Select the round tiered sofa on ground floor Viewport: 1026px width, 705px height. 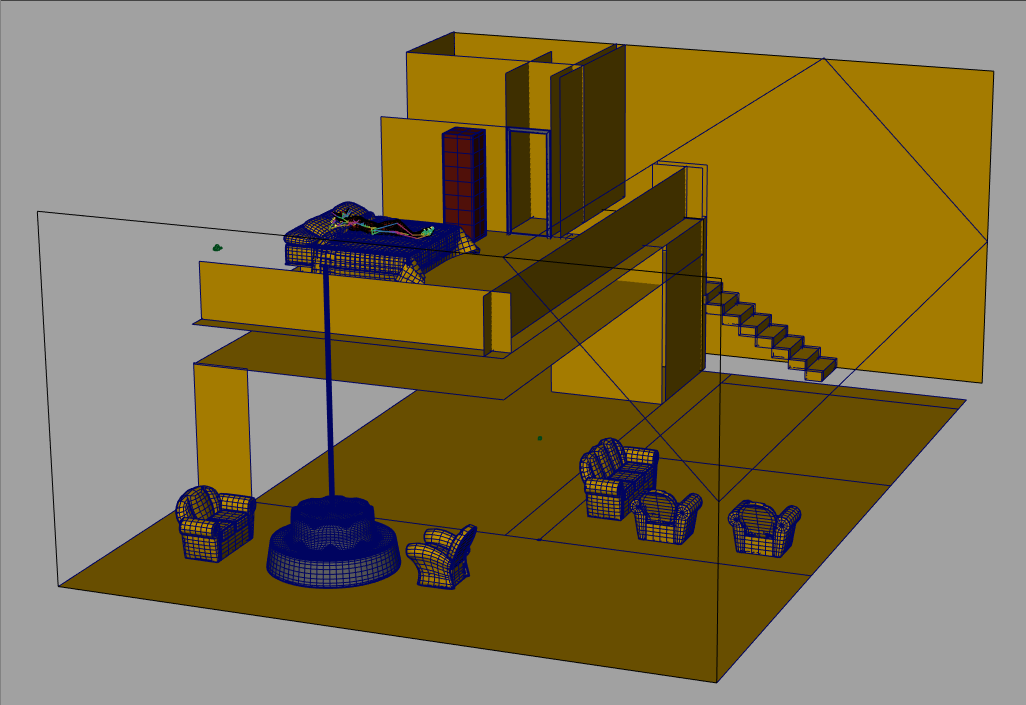(333, 542)
